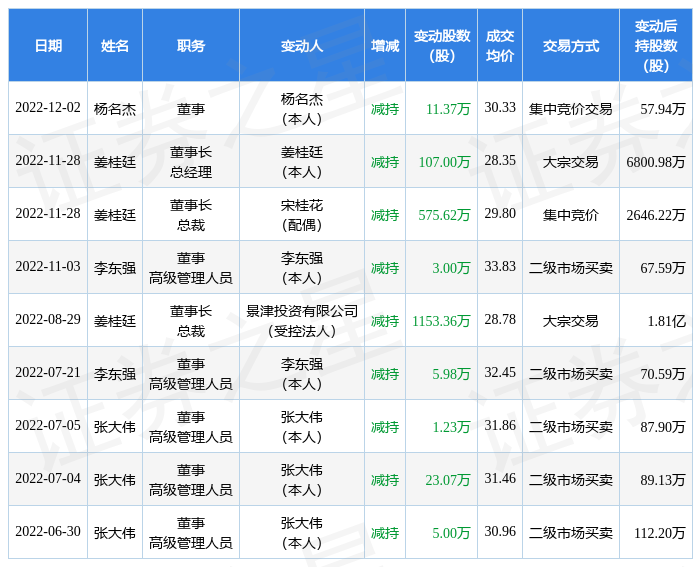This screenshot has height=567, width=693.
Task: Select the date 2022-07-04
Action: pos(48,479)
